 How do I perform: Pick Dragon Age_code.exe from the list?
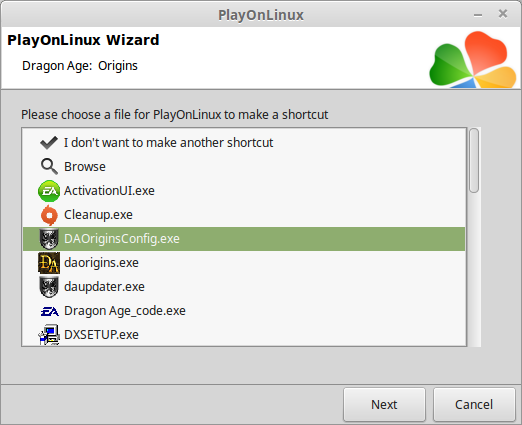pyautogui.click(x=244, y=311)
